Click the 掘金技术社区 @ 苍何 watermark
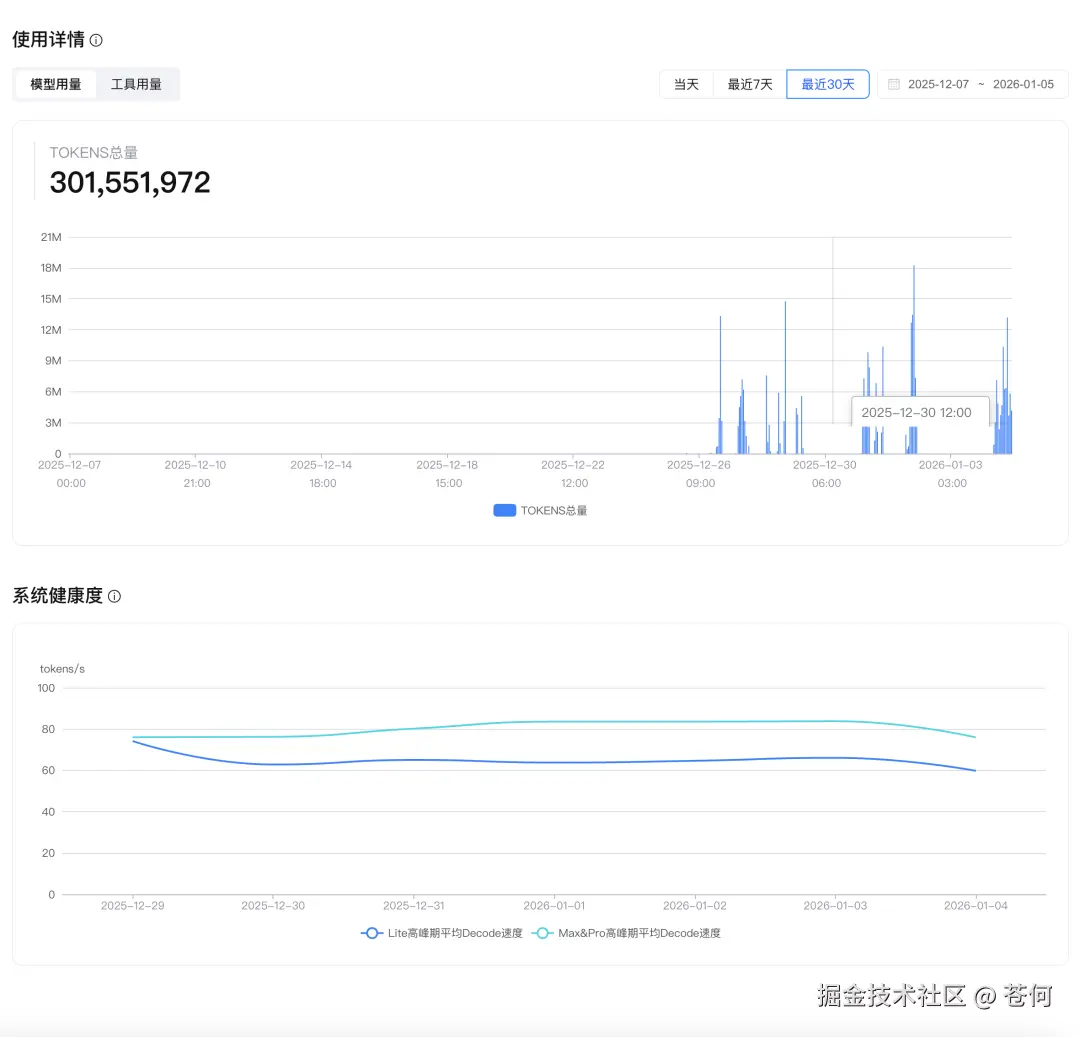Image resolution: width=1080 pixels, height=1037 pixels. tap(935, 996)
